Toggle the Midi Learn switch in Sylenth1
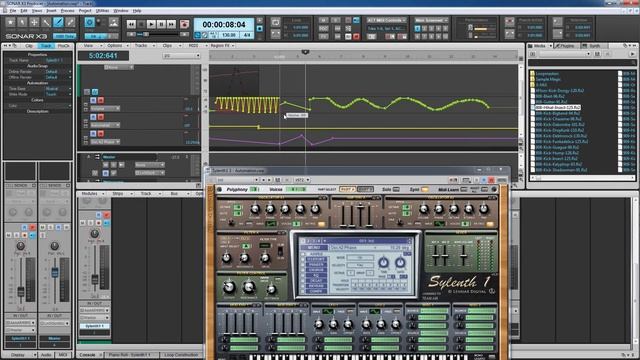The image size is (640, 360). click(464, 189)
